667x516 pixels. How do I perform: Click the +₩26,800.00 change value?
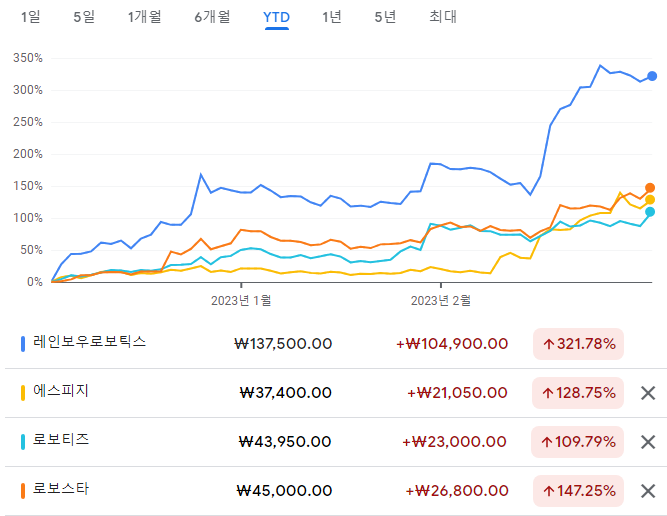(457, 491)
